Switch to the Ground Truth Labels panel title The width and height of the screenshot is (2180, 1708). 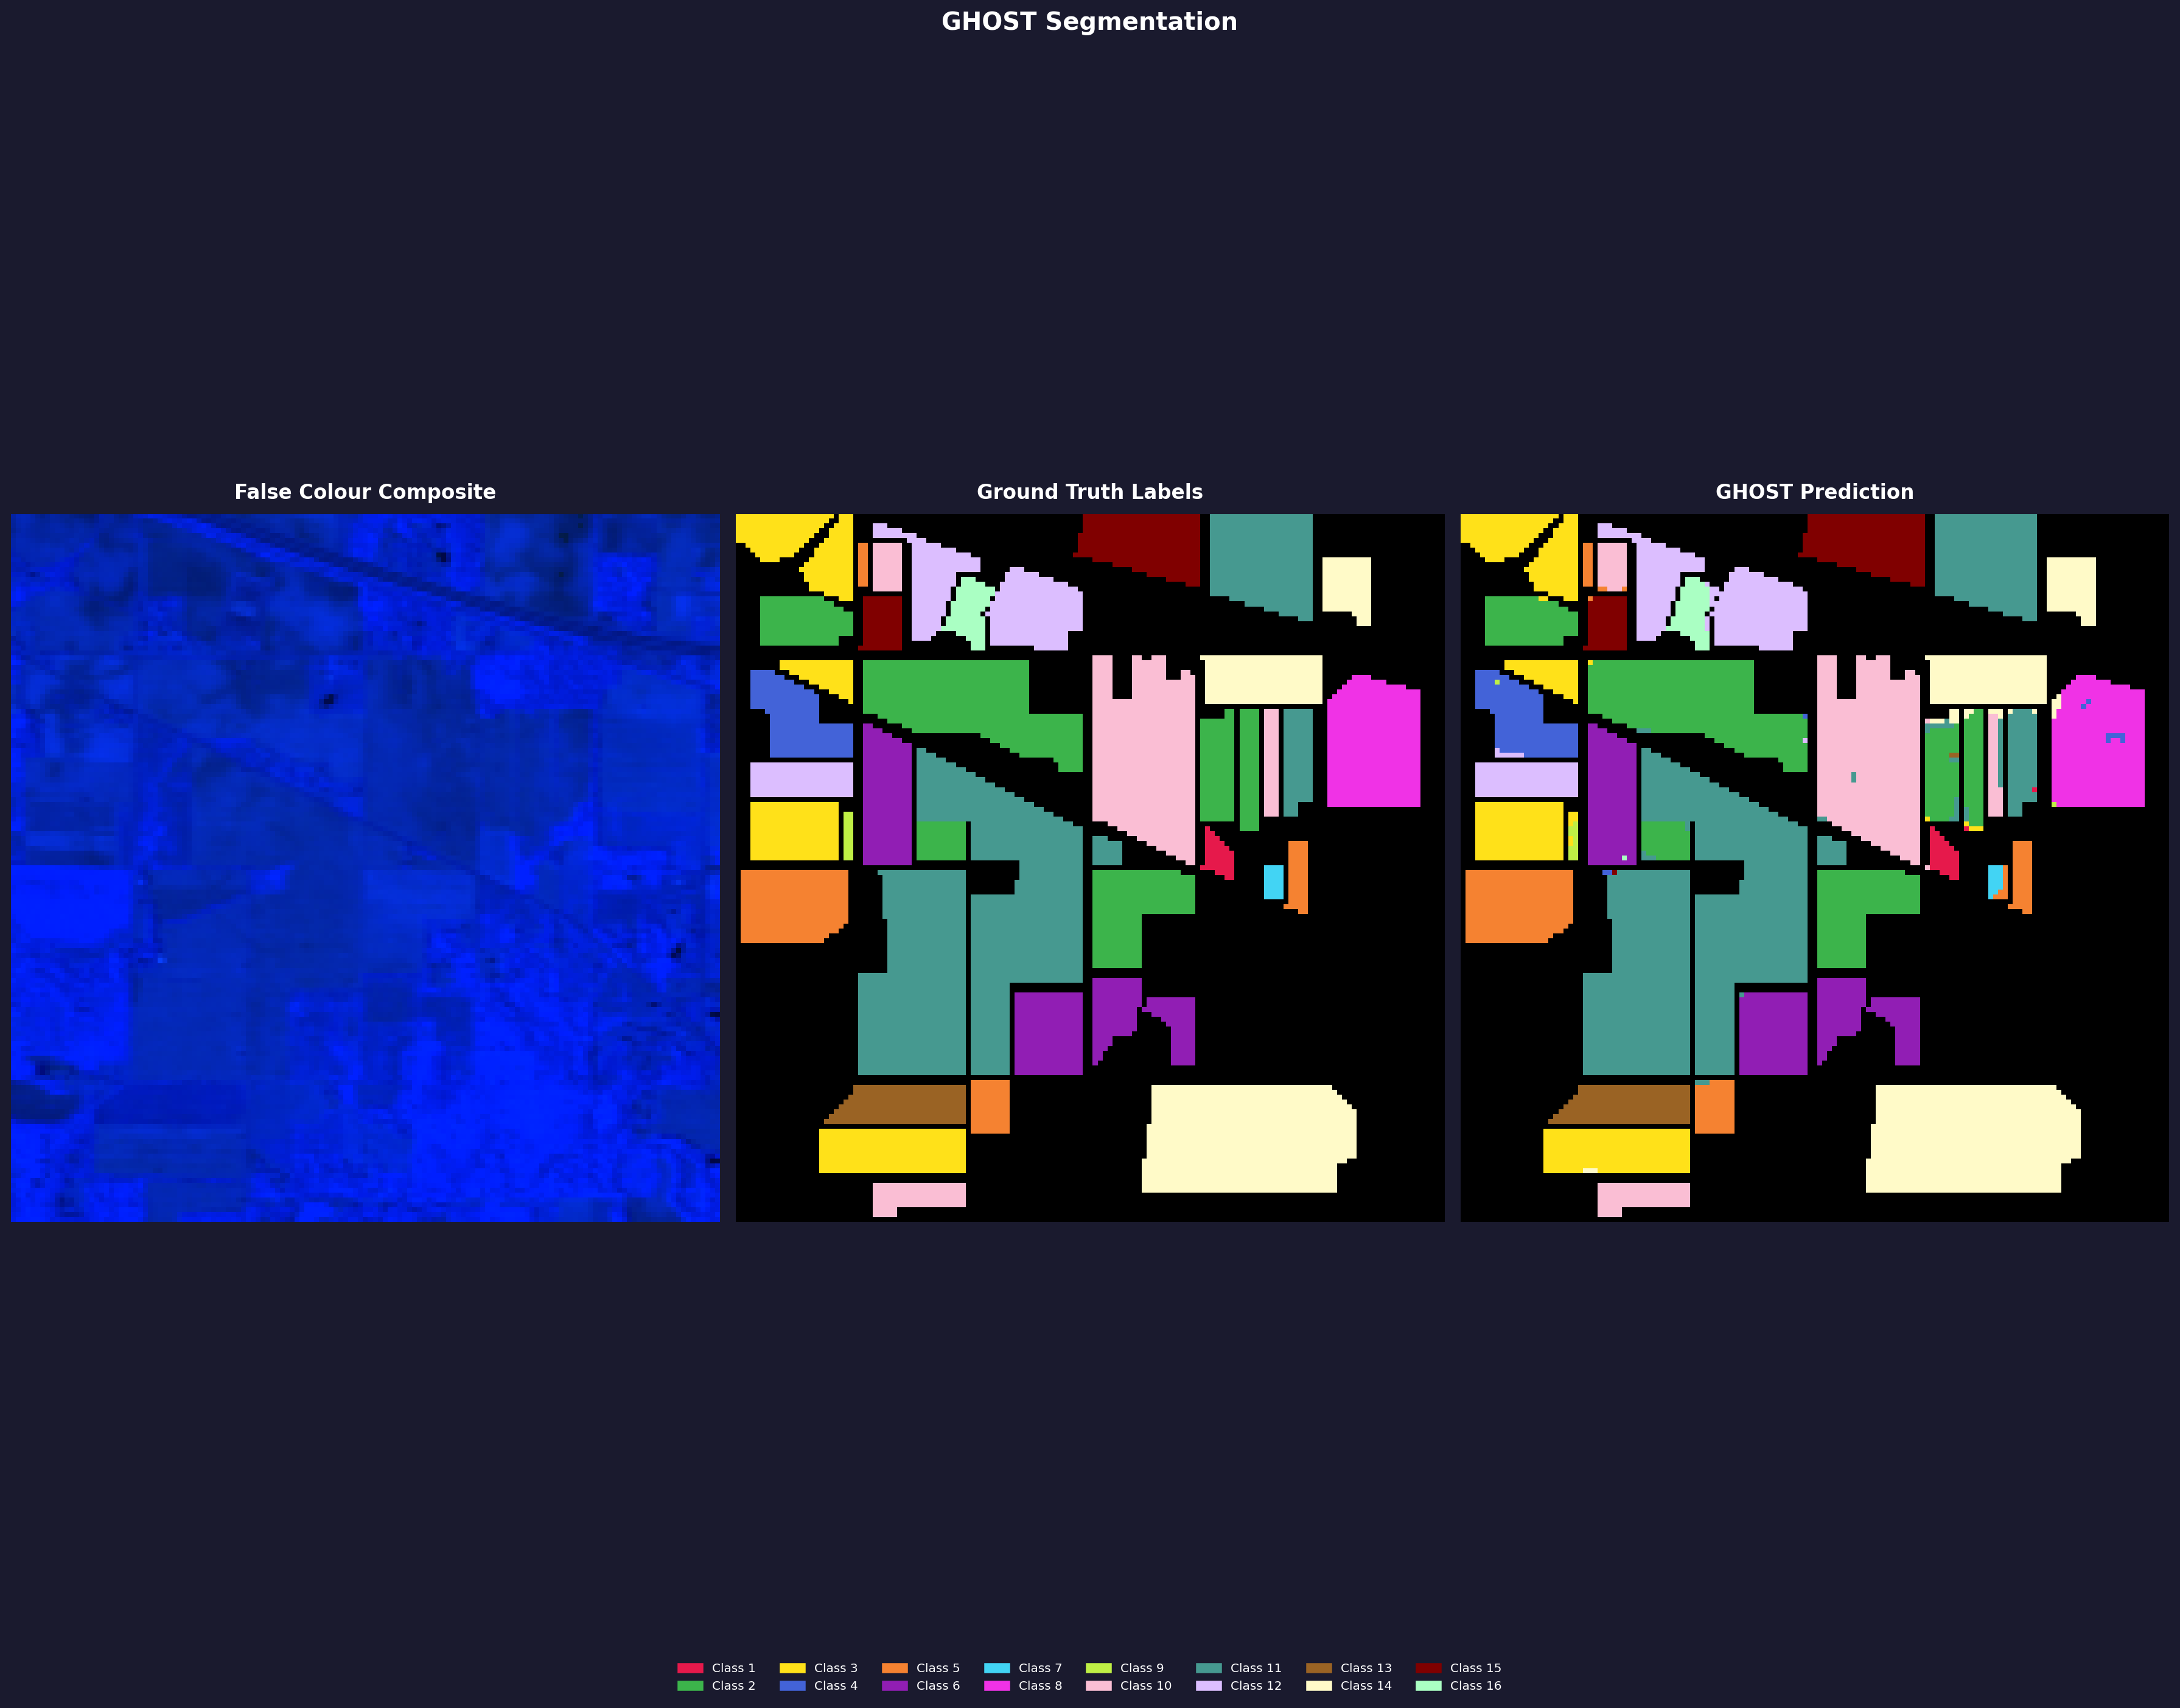pos(1089,492)
